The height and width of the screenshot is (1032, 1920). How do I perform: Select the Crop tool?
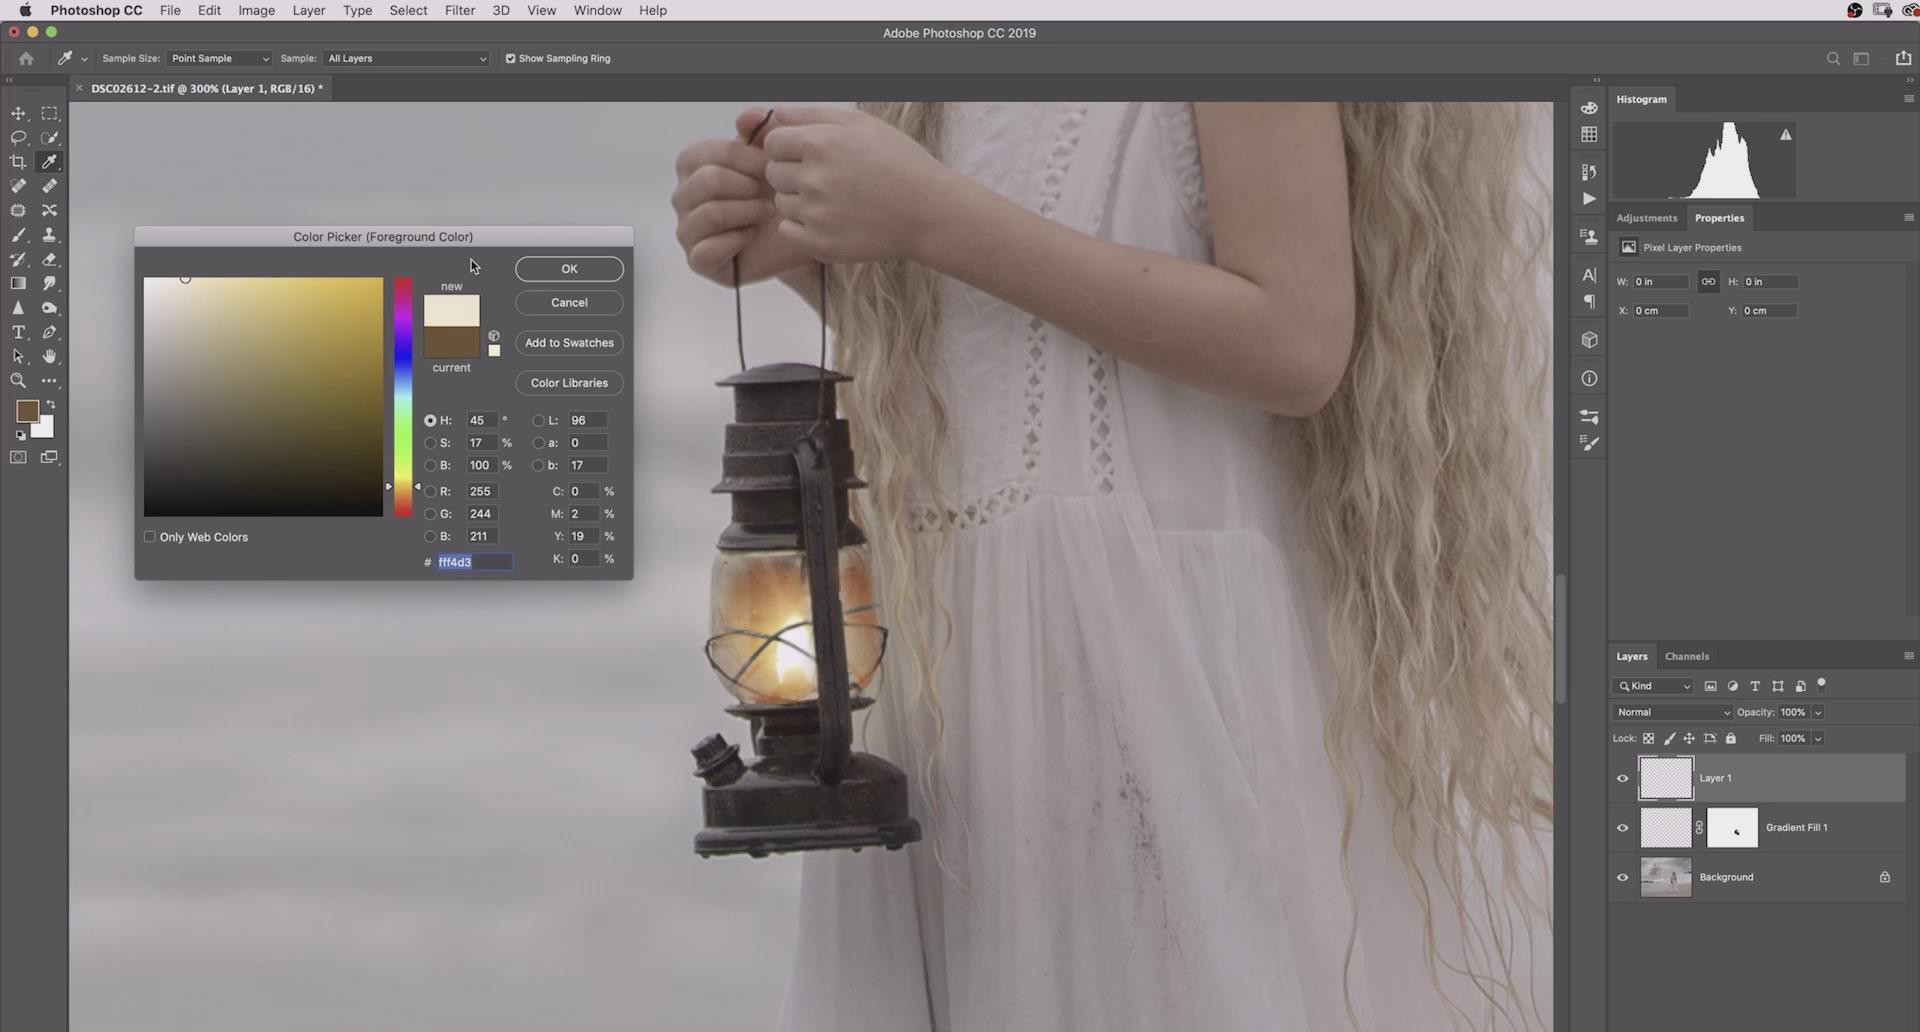pyautogui.click(x=18, y=162)
